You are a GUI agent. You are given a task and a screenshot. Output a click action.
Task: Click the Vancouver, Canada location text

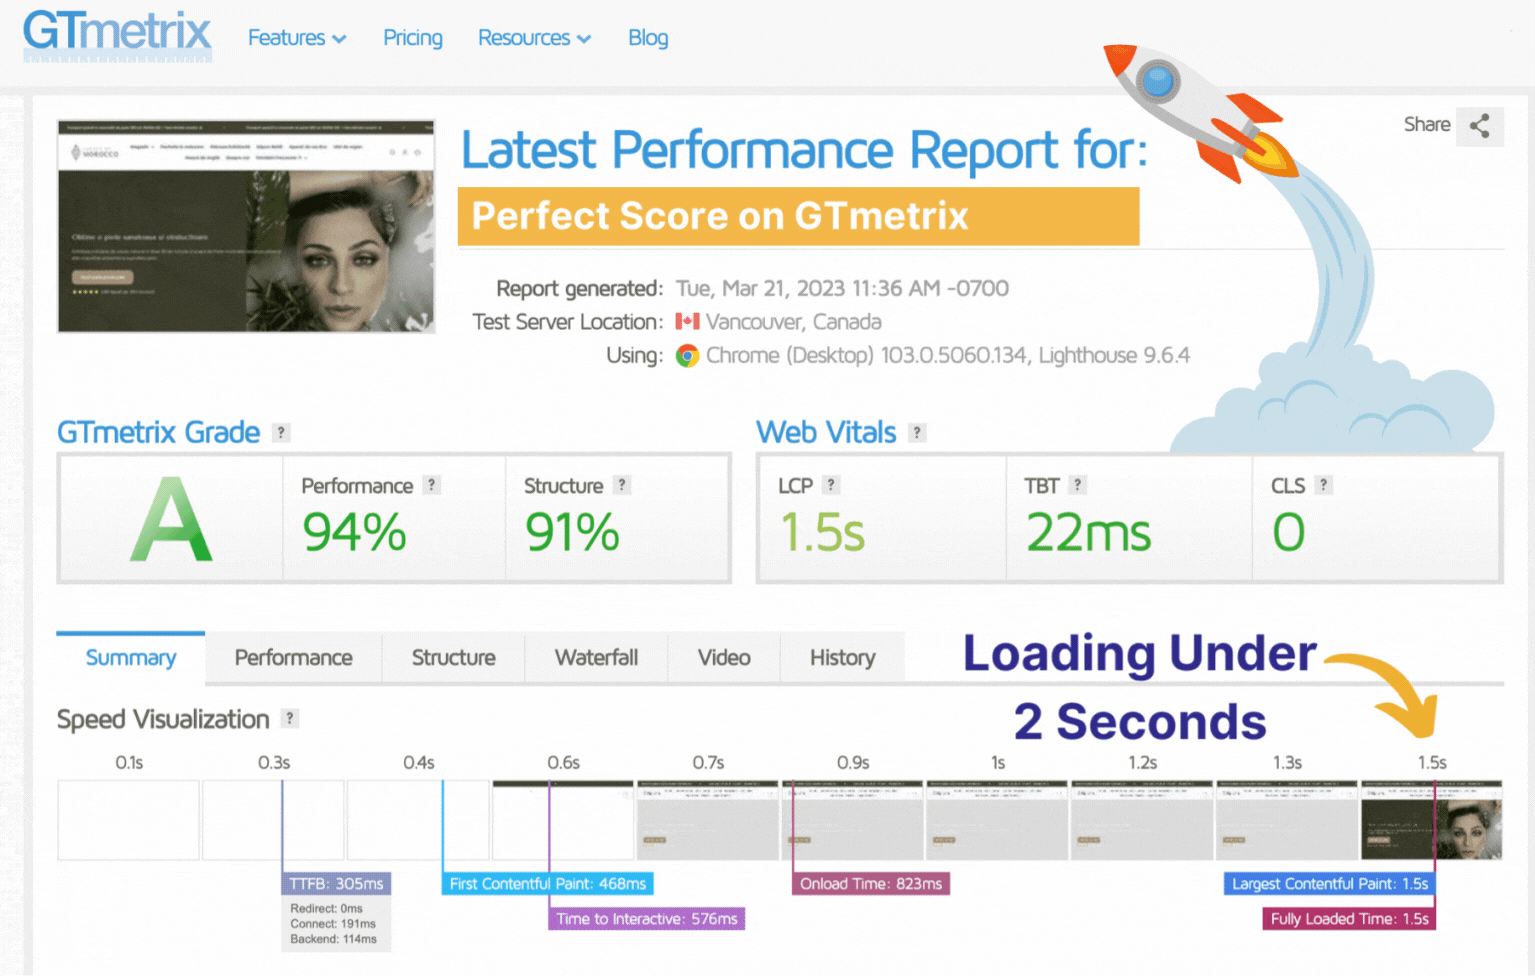click(x=794, y=322)
